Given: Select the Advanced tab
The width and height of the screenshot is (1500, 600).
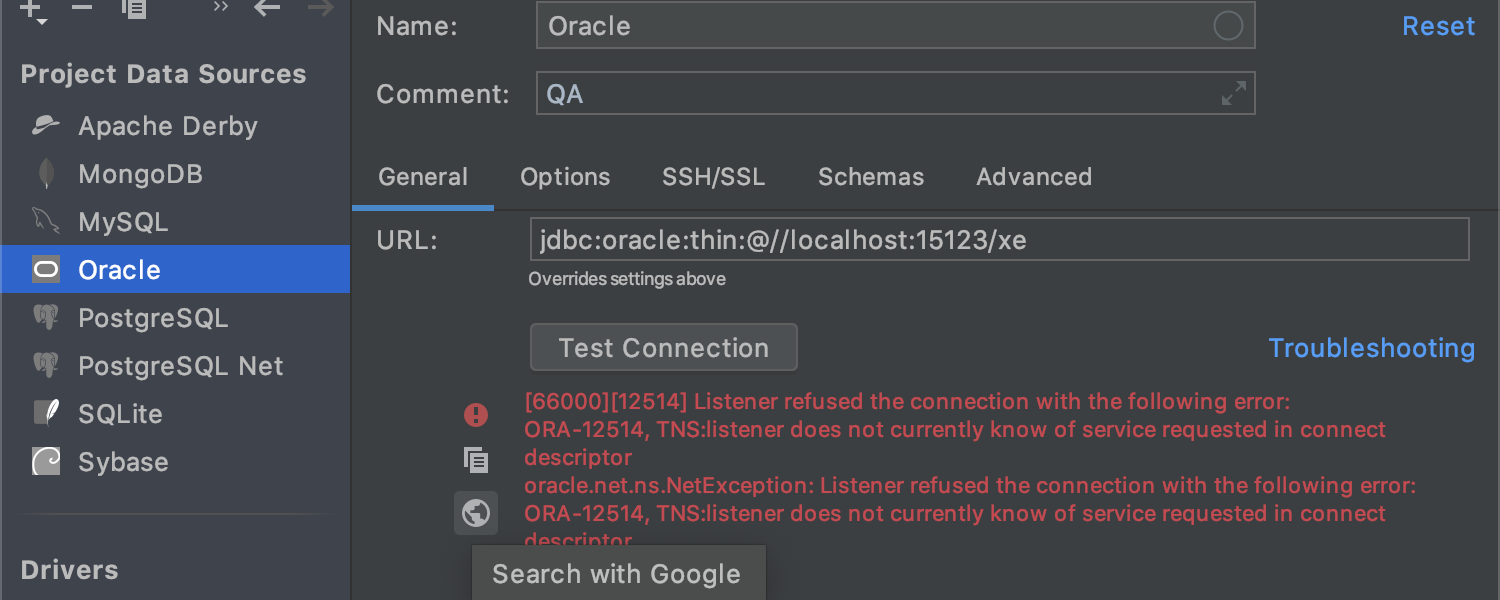Looking at the screenshot, I should pyautogui.click(x=1034, y=177).
